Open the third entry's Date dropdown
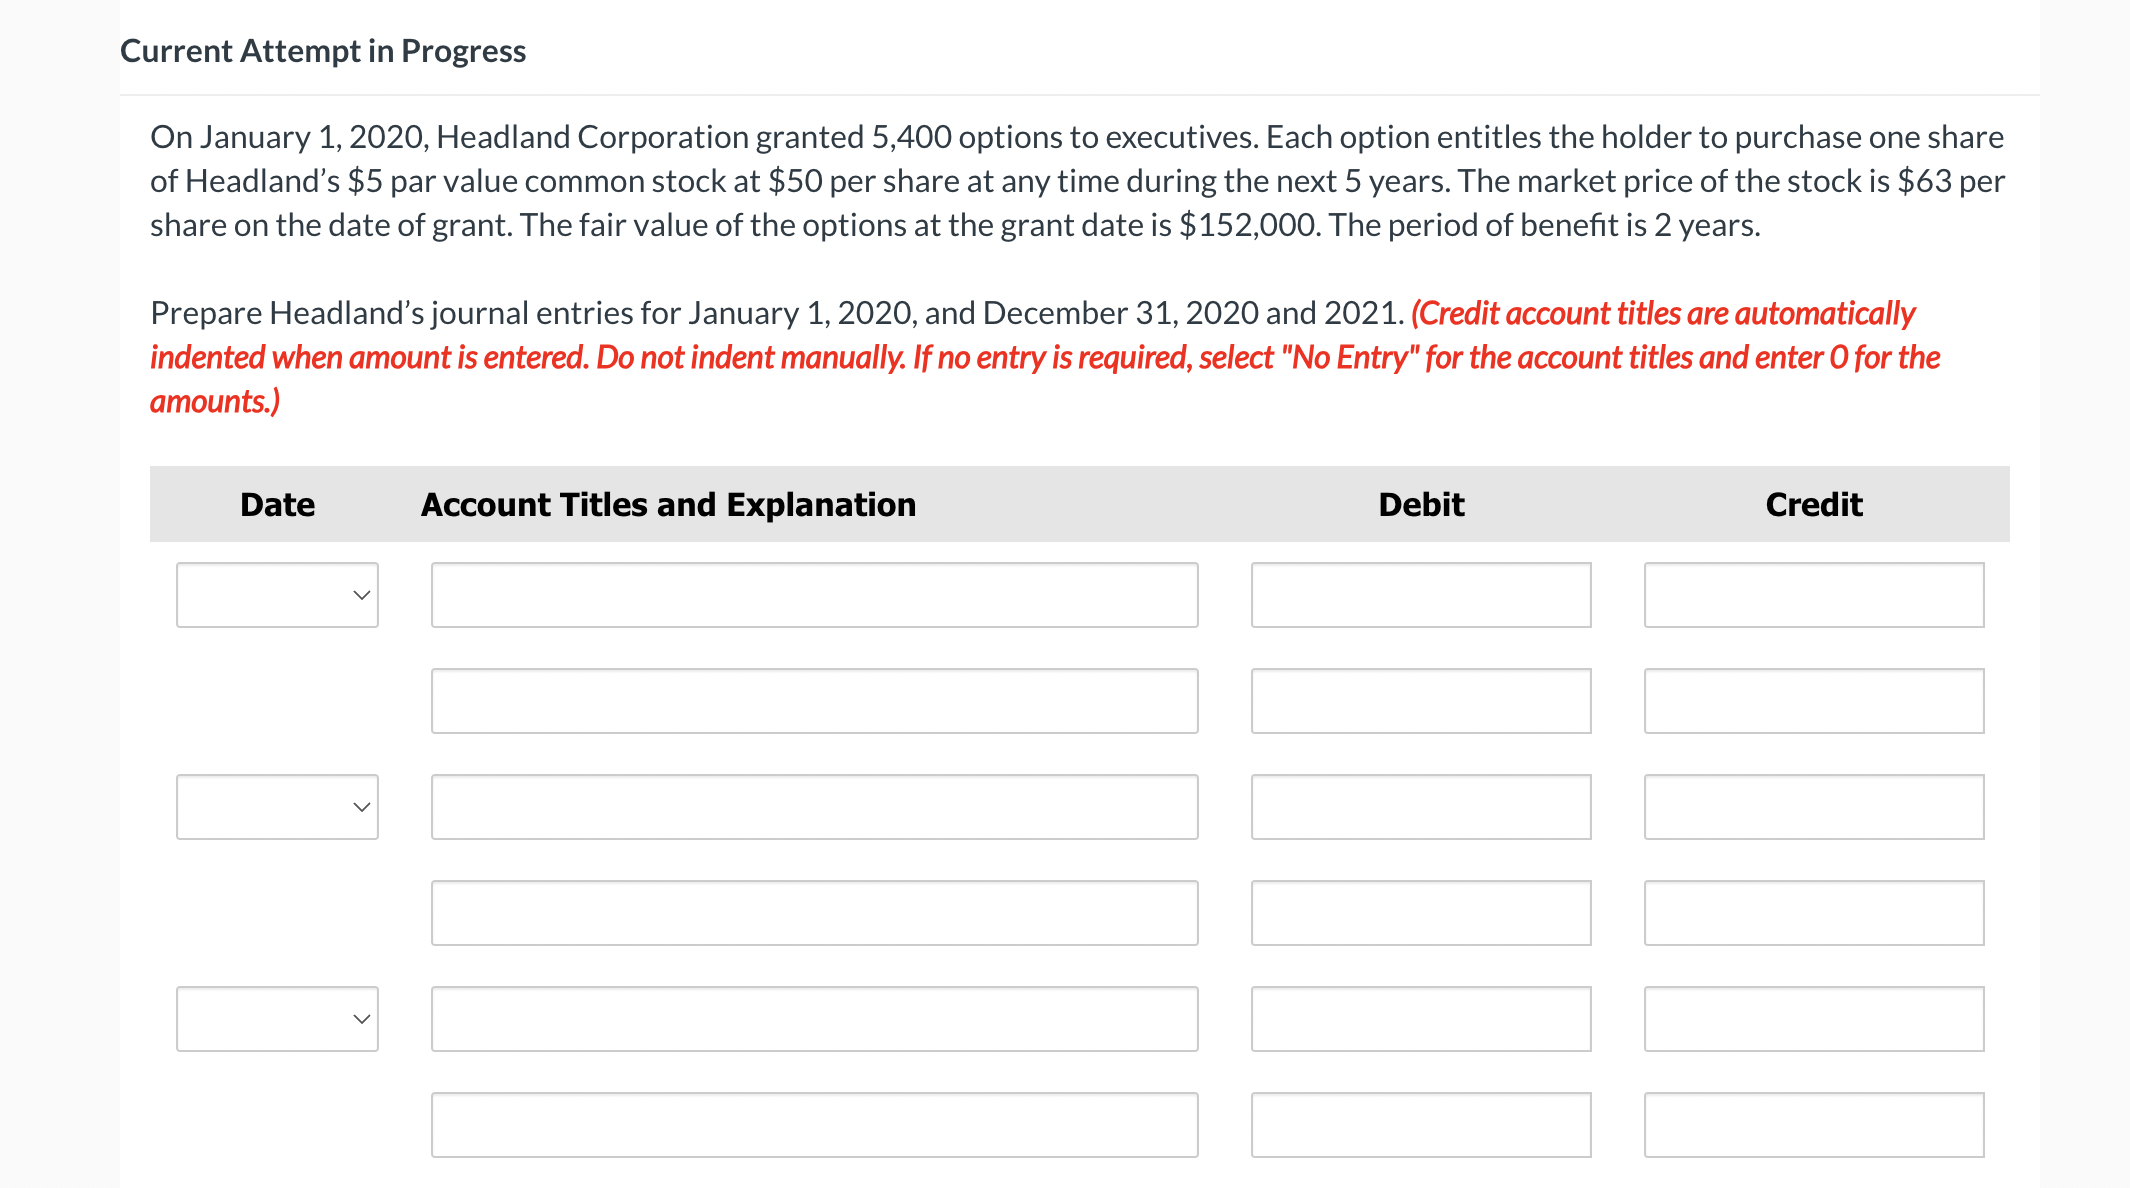The width and height of the screenshot is (2130, 1188). [x=277, y=1019]
